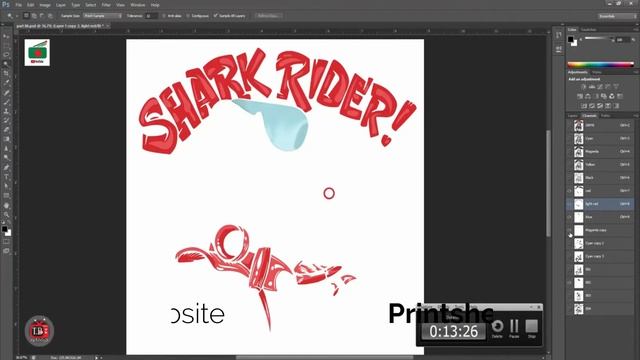The width and height of the screenshot is (640, 360).
Task: Select the Horizontal Type tool
Action: coord(6,177)
